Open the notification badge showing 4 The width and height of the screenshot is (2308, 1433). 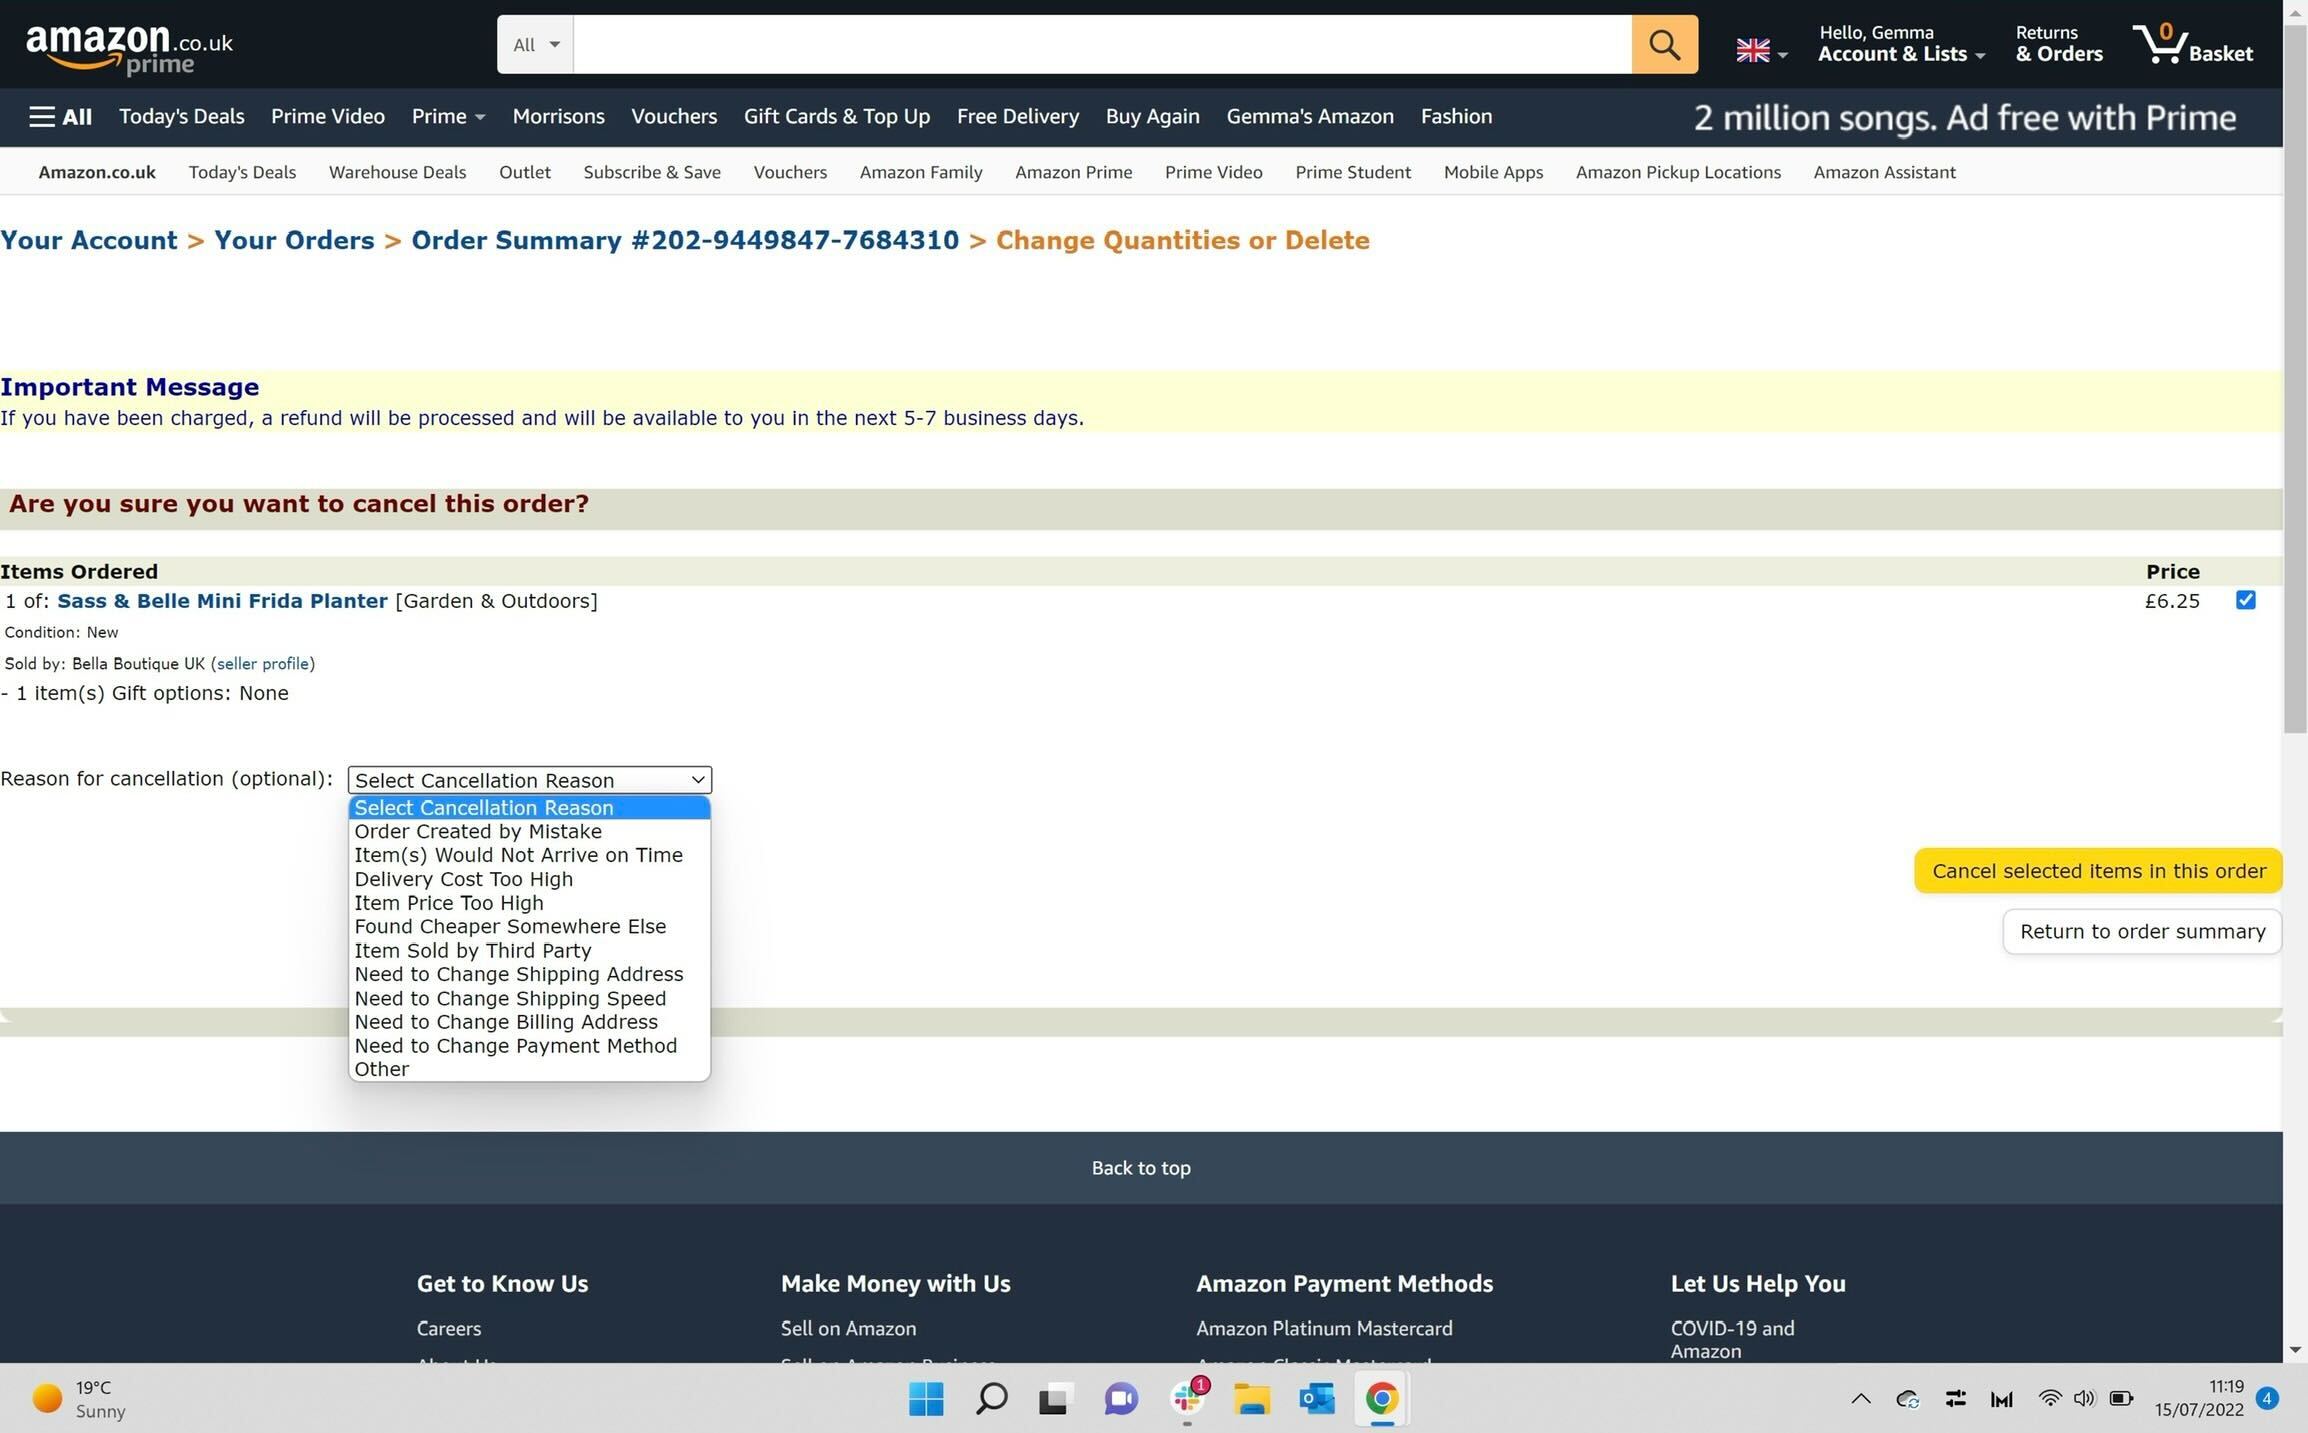pyautogui.click(x=2268, y=1398)
